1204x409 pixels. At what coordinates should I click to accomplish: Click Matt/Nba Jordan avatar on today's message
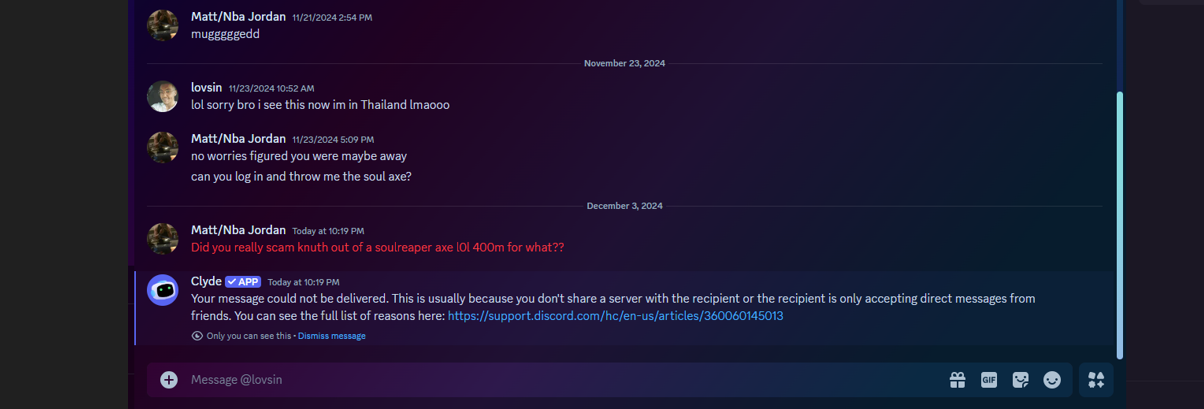(163, 238)
